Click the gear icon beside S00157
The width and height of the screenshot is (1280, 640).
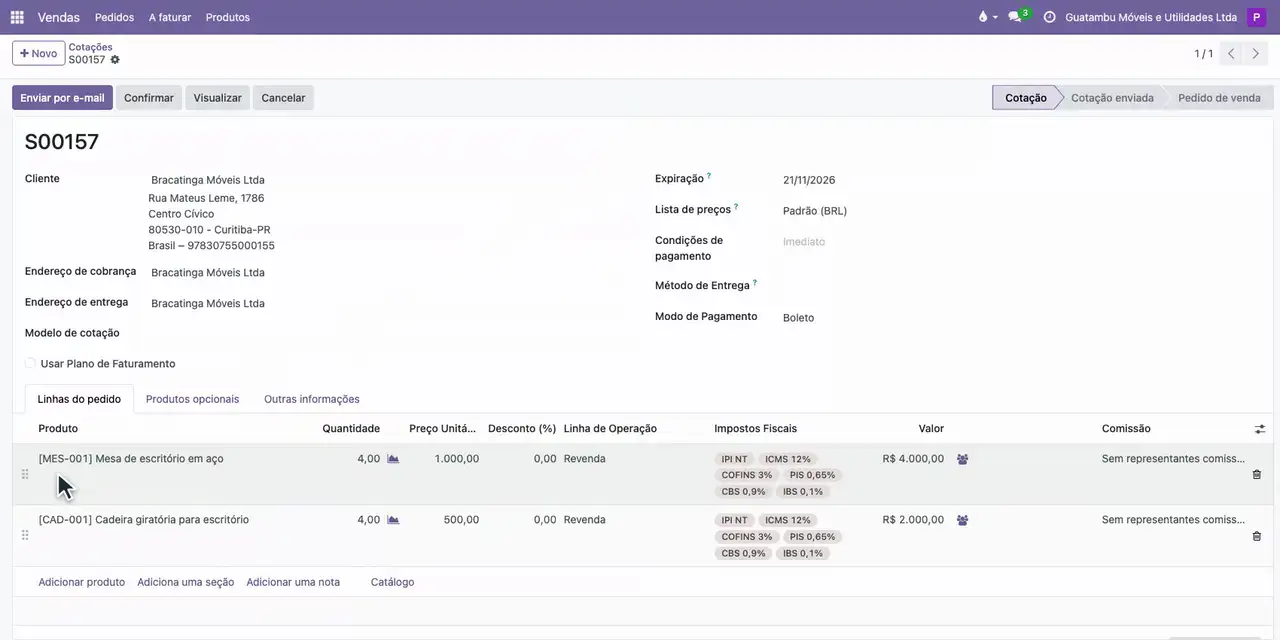point(115,60)
